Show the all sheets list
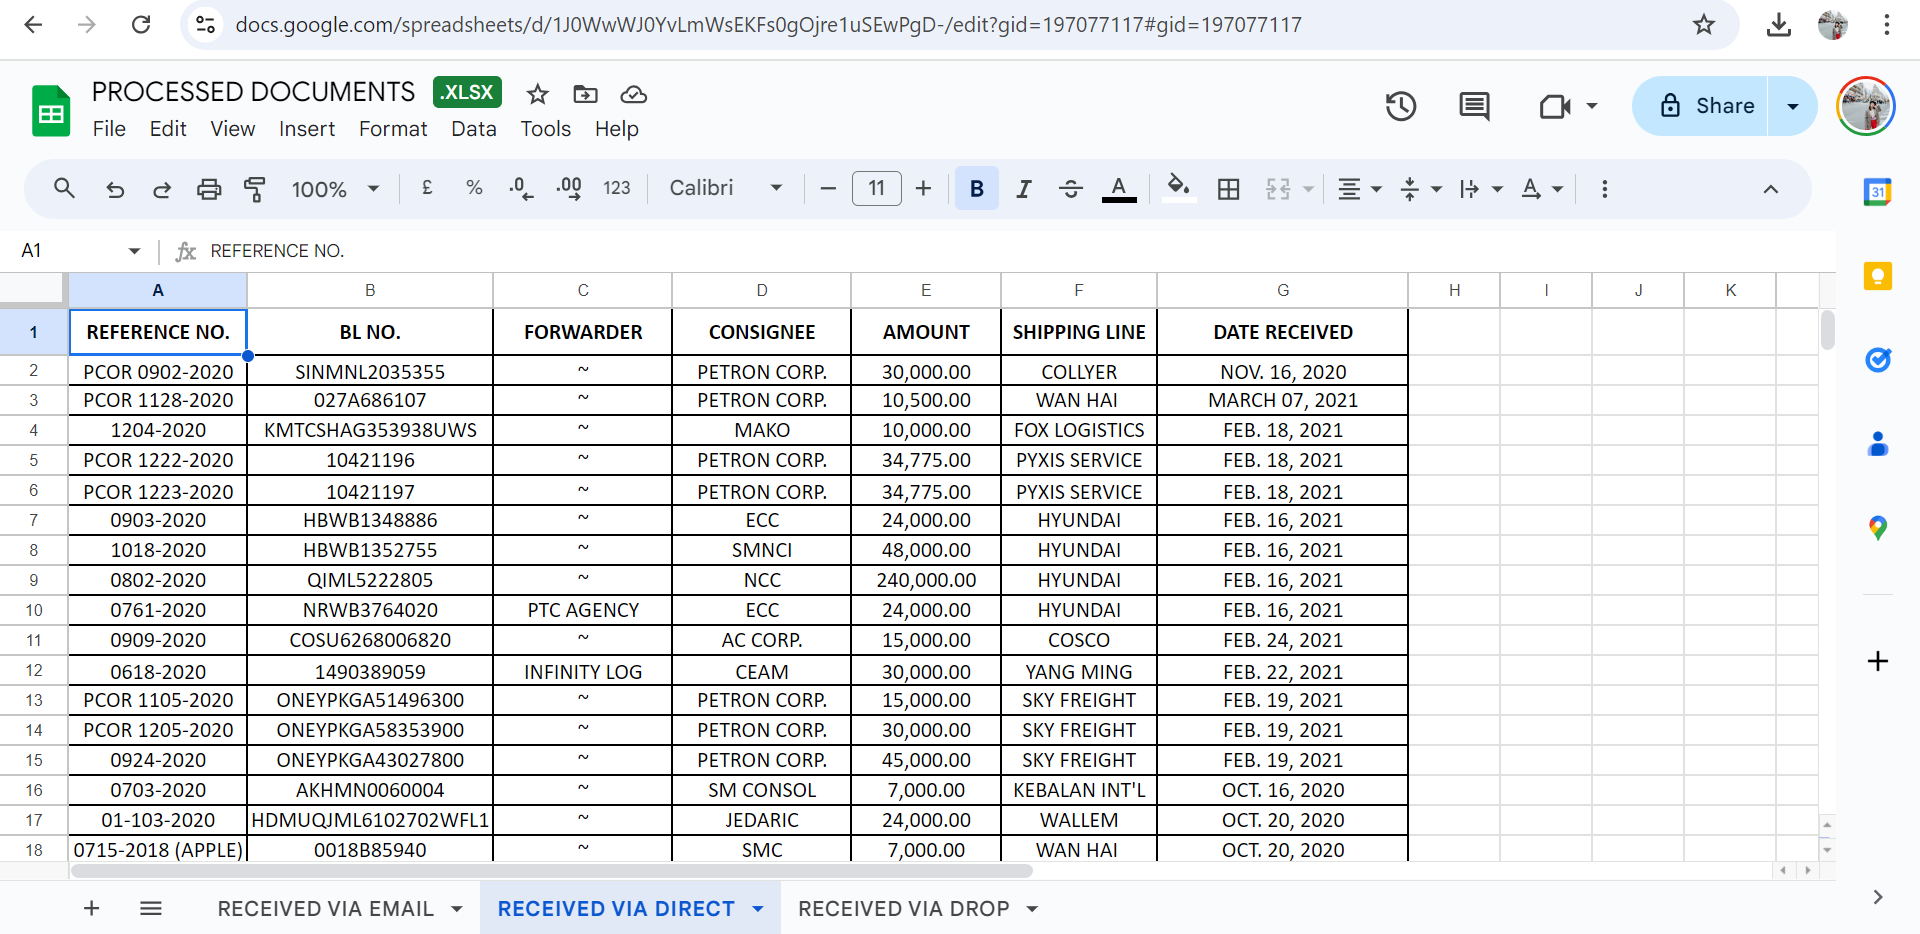 point(151,908)
